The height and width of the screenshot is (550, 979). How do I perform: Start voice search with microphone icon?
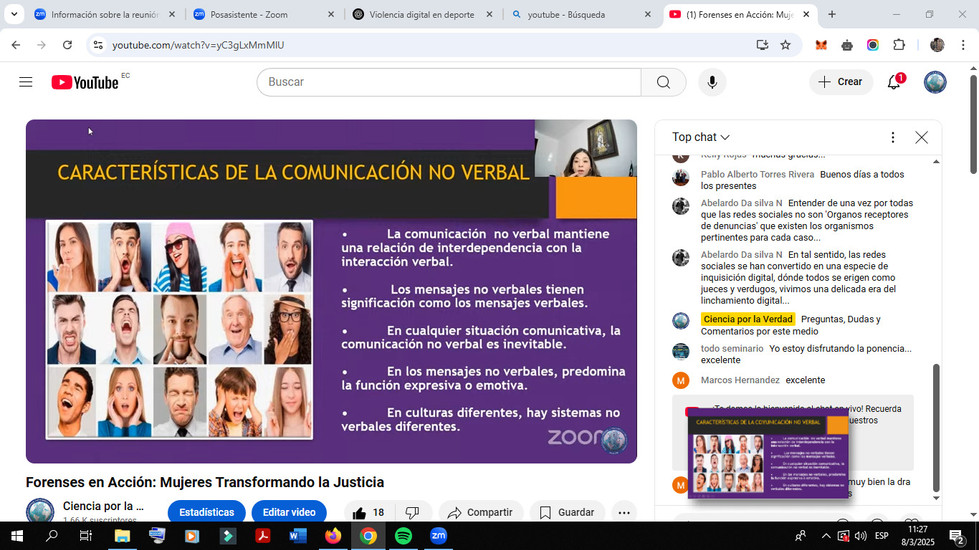pos(712,82)
